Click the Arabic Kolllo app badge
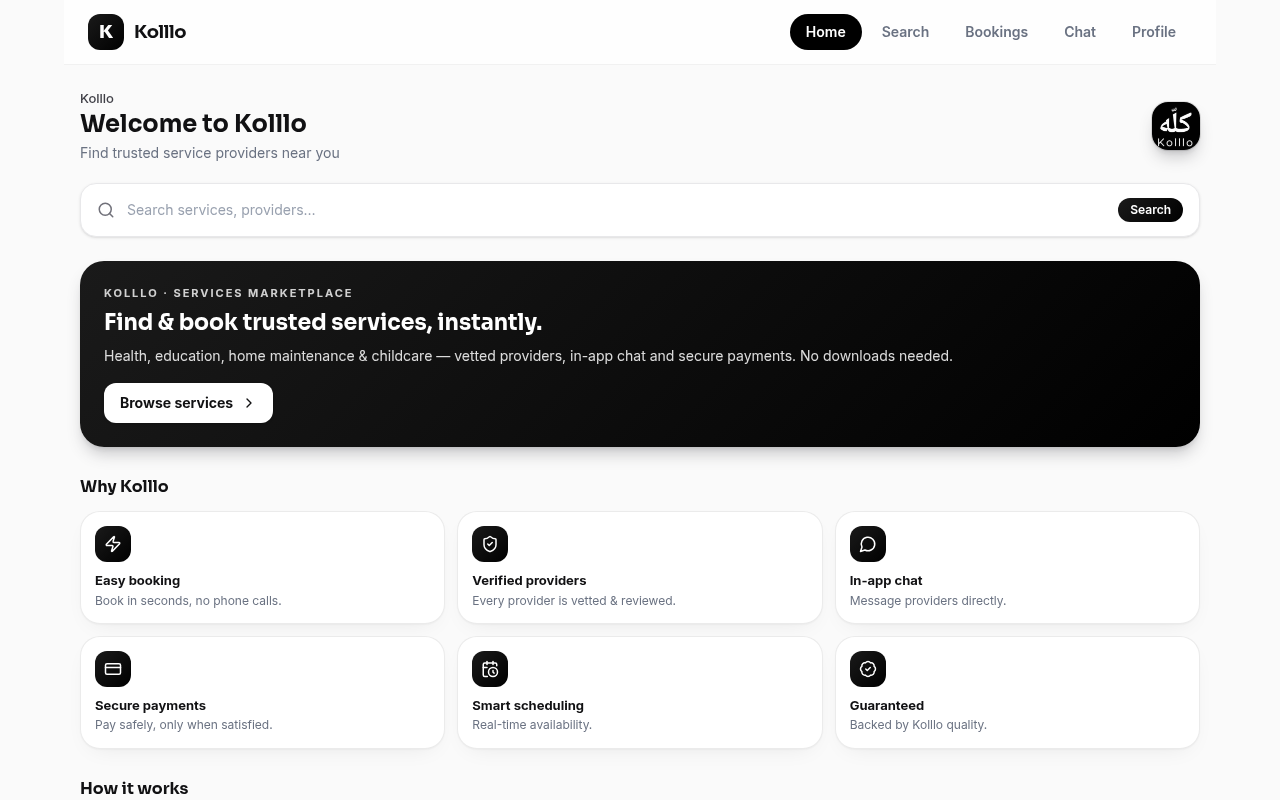Viewport: 1280px width, 800px height. (x=1176, y=126)
